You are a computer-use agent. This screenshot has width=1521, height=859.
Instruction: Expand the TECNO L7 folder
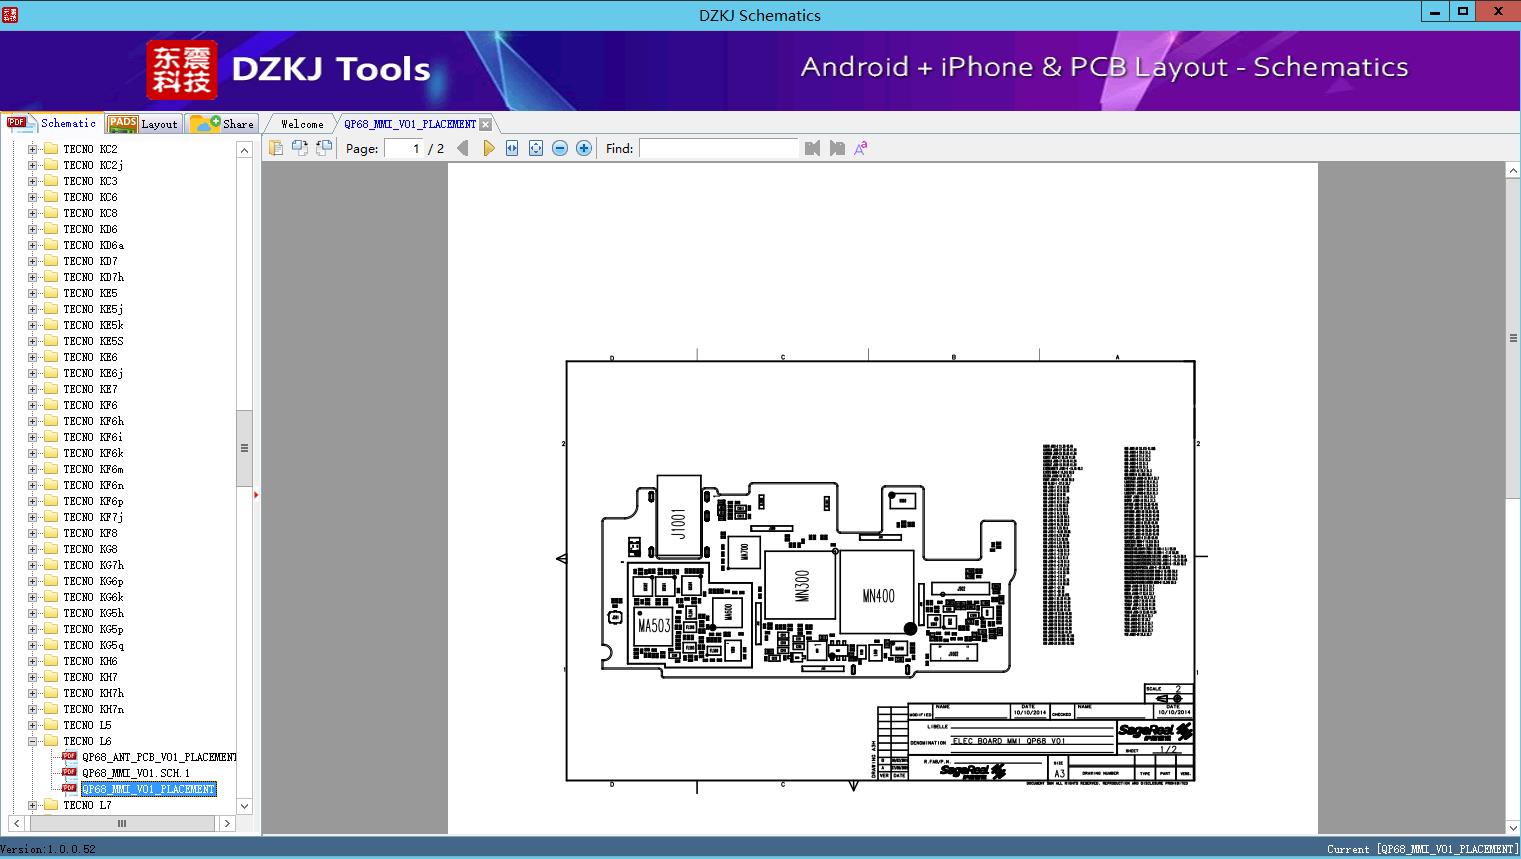point(32,805)
